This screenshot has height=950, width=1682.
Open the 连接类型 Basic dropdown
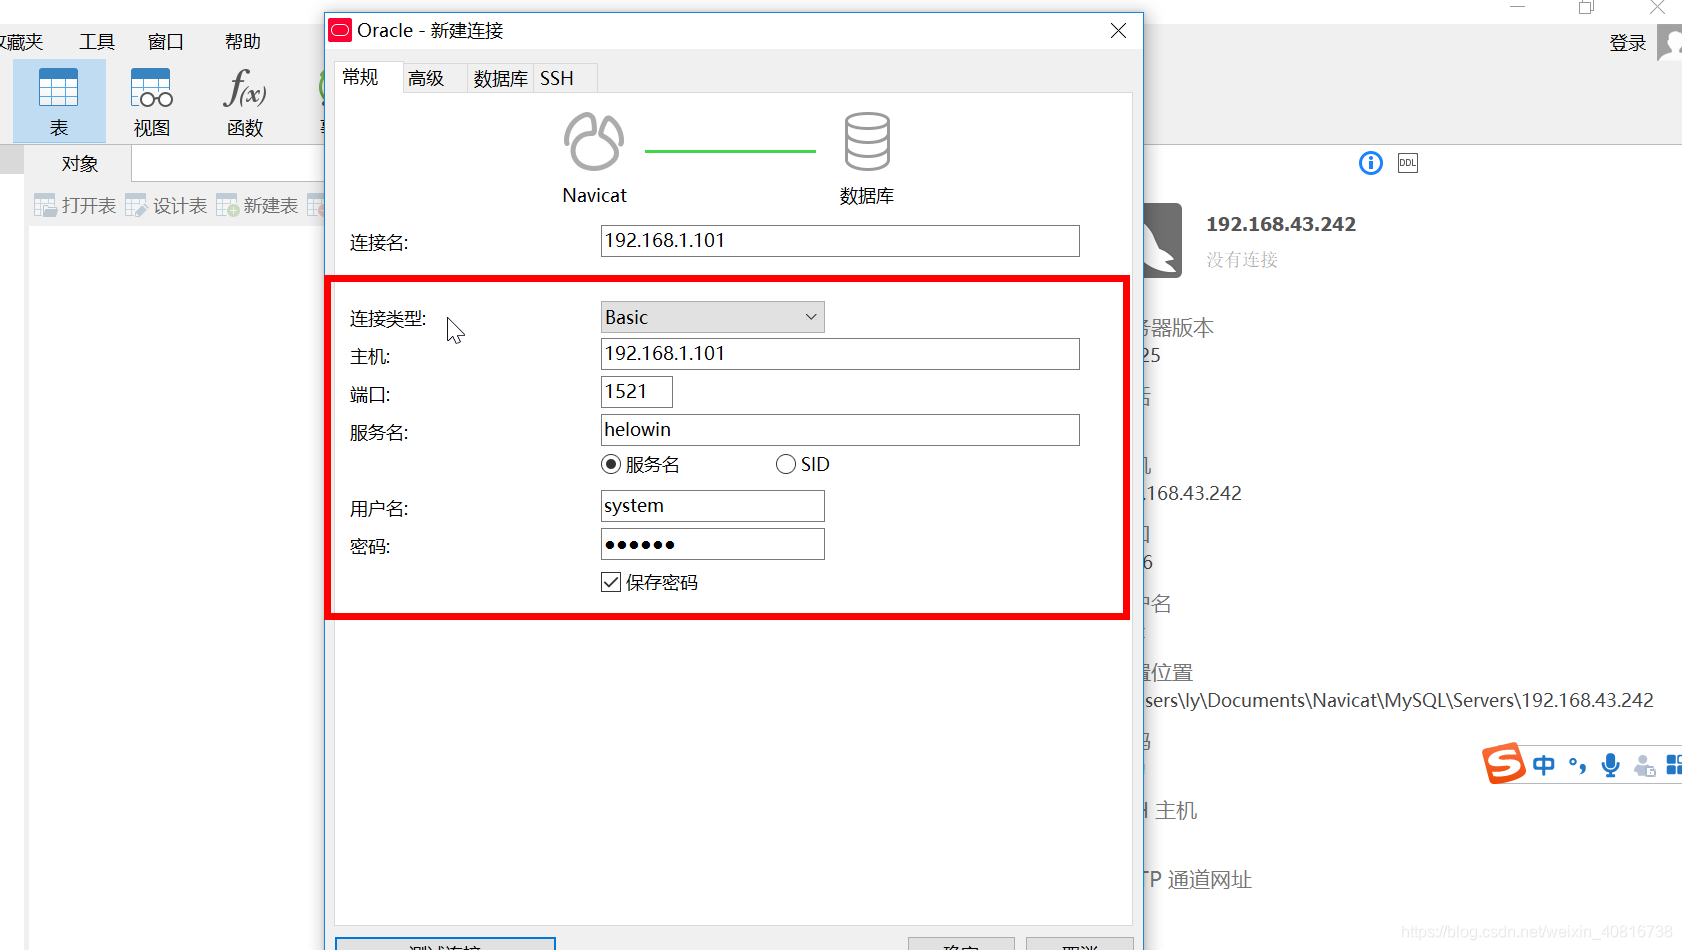[x=712, y=317]
